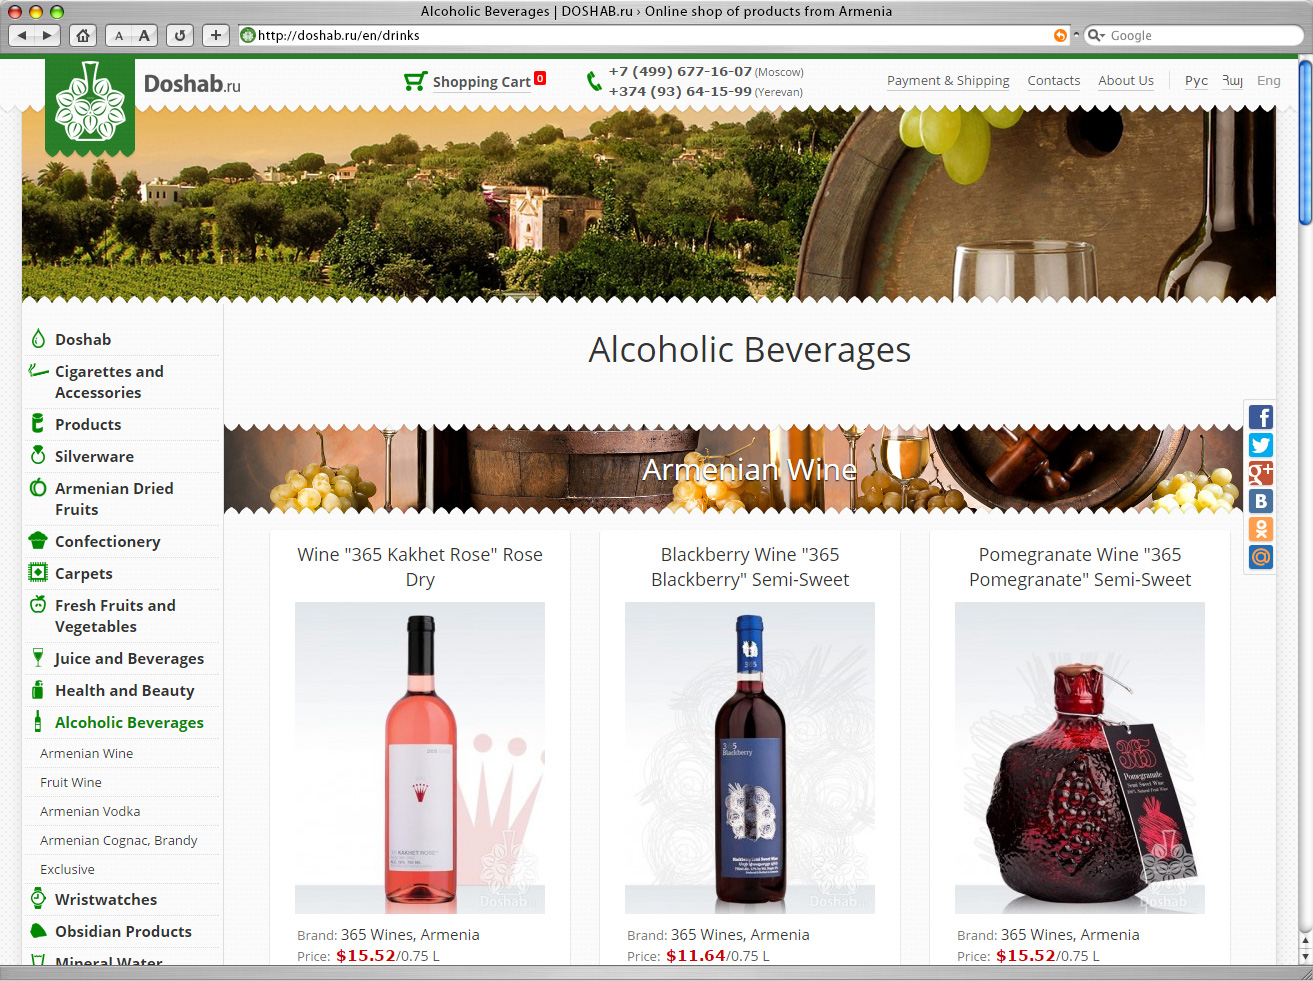The height and width of the screenshot is (981, 1313).
Task: Click the green phone handset icon
Action: click(x=594, y=81)
